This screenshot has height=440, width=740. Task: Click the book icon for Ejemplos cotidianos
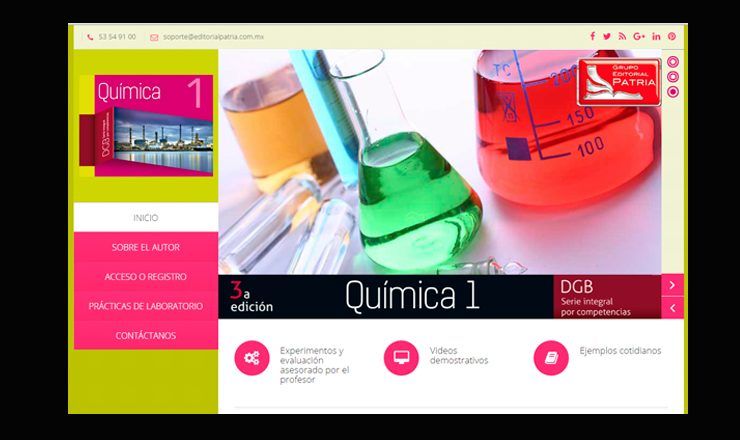pyautogui.click(x=551, y=358)
